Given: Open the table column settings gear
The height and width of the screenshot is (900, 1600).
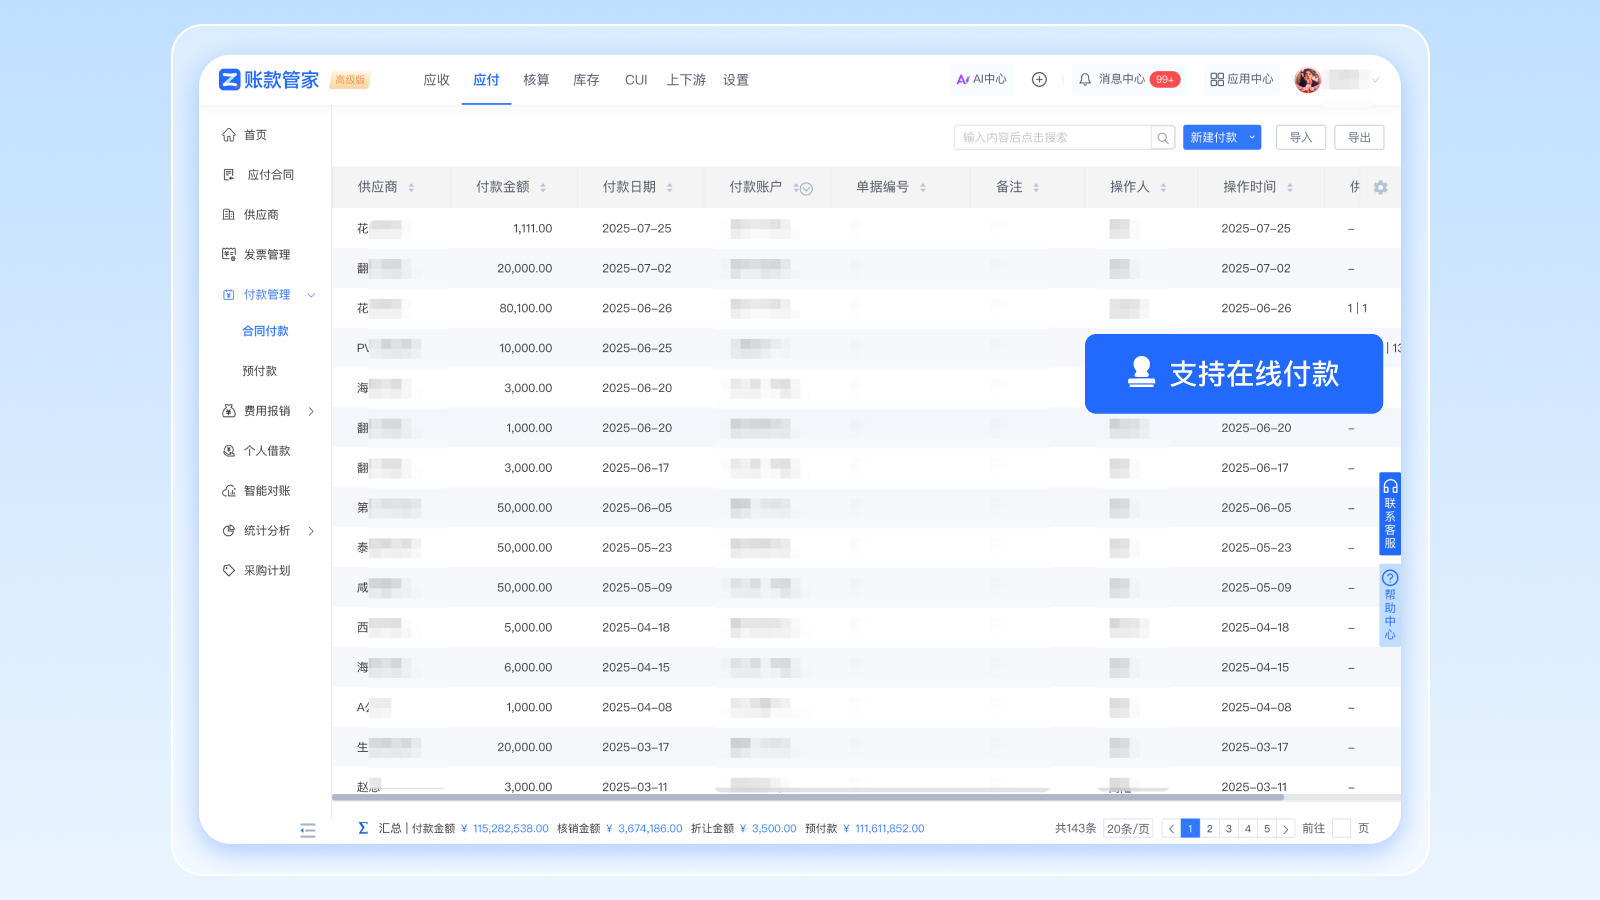Looking at the screenshot, I should 1380,188.
